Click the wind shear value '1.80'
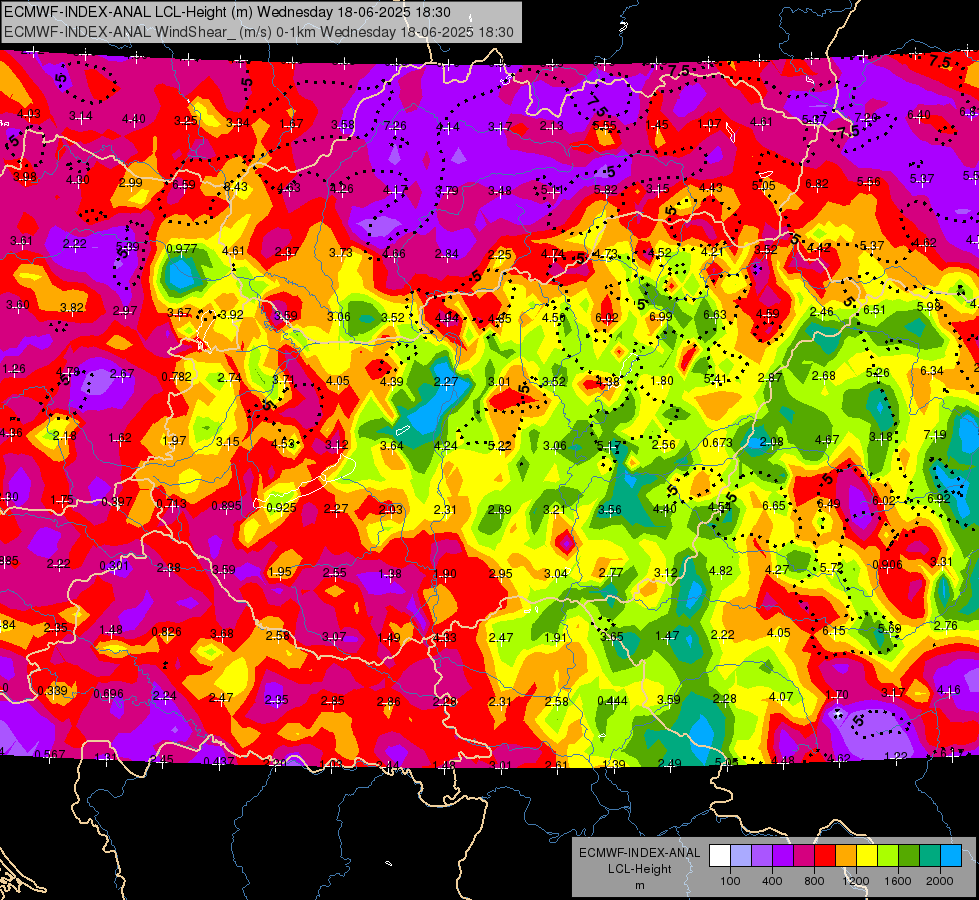979x900 pixels. 662,380
